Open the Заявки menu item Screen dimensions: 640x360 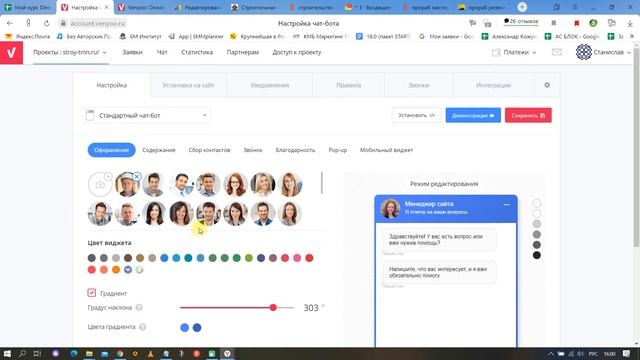(x=132, y=52)
